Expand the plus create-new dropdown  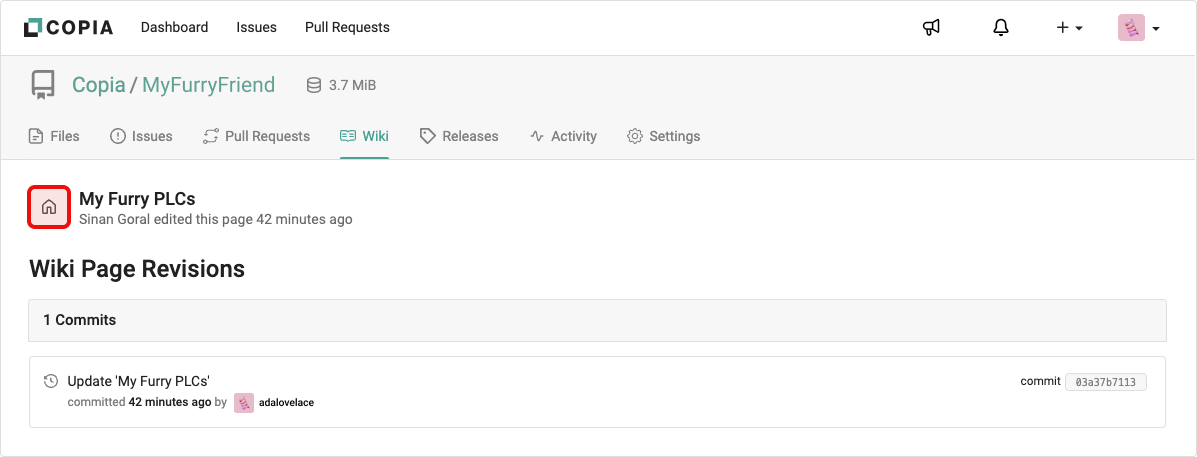[x=1069, y=28]
